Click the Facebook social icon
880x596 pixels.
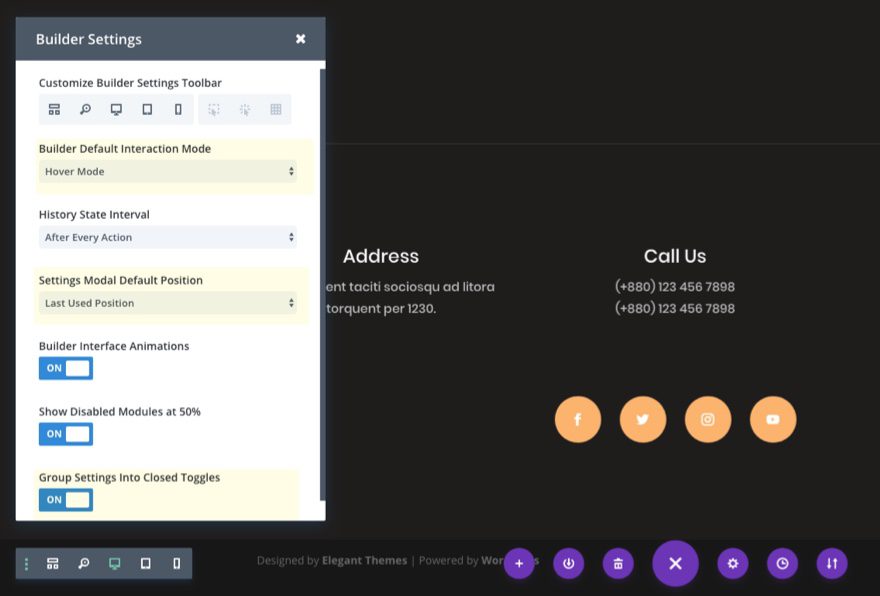[578, 419]
